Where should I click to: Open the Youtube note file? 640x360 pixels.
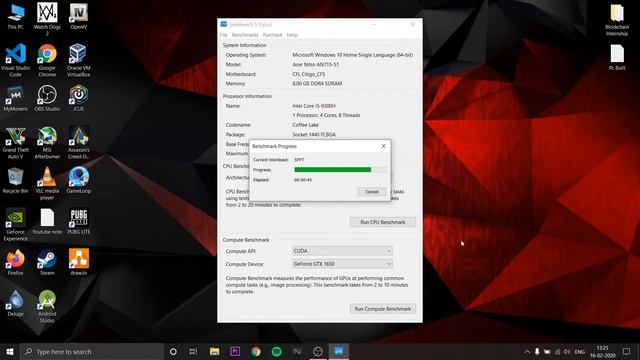(47, 221)
